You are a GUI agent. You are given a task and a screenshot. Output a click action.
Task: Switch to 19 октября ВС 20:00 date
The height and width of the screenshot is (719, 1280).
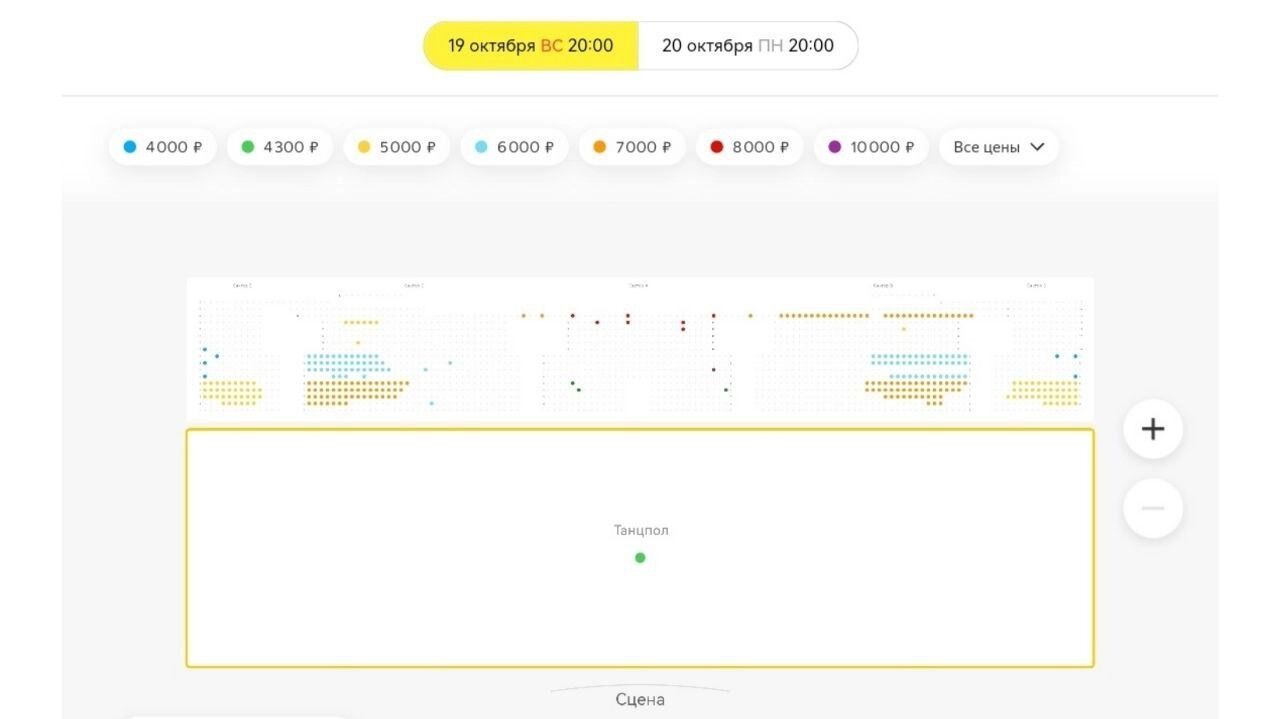(531, 46)
